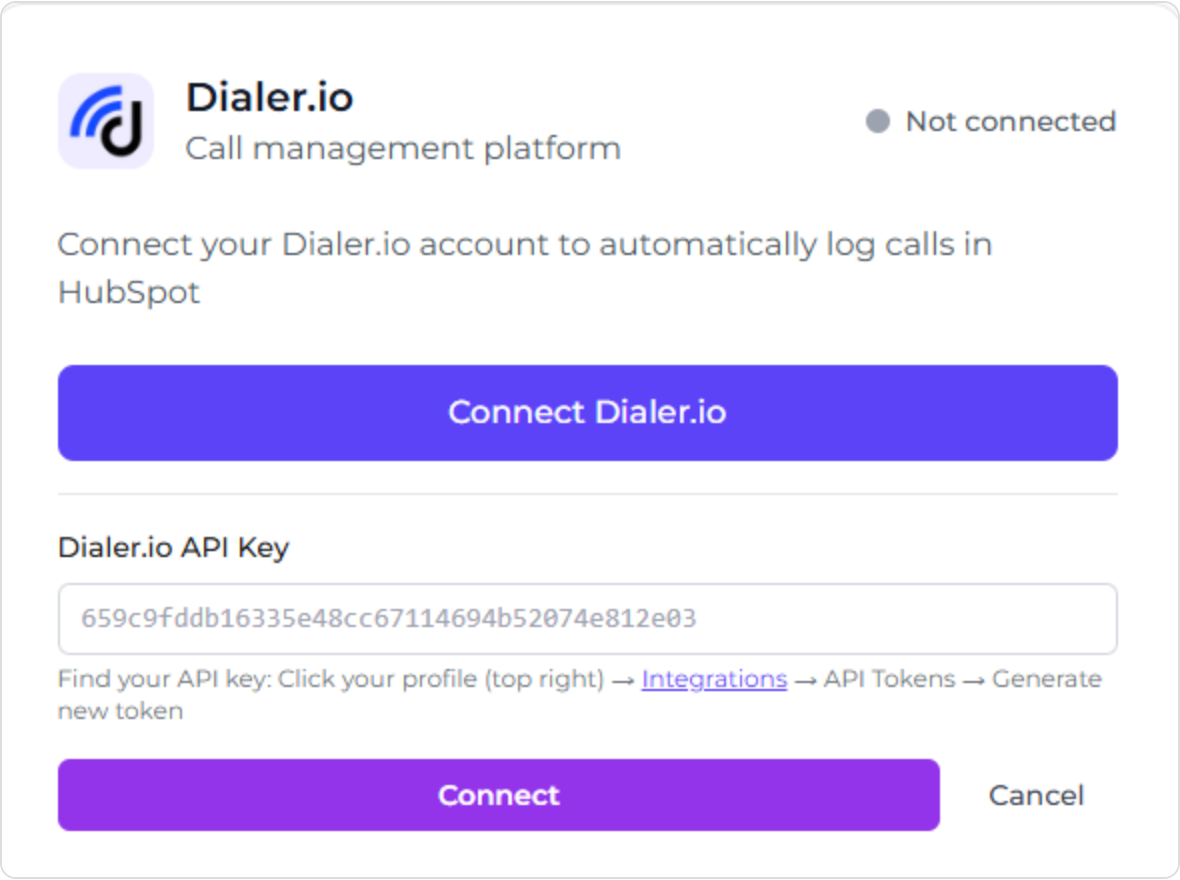Cancel the connection dialog

click(1036, 795)
